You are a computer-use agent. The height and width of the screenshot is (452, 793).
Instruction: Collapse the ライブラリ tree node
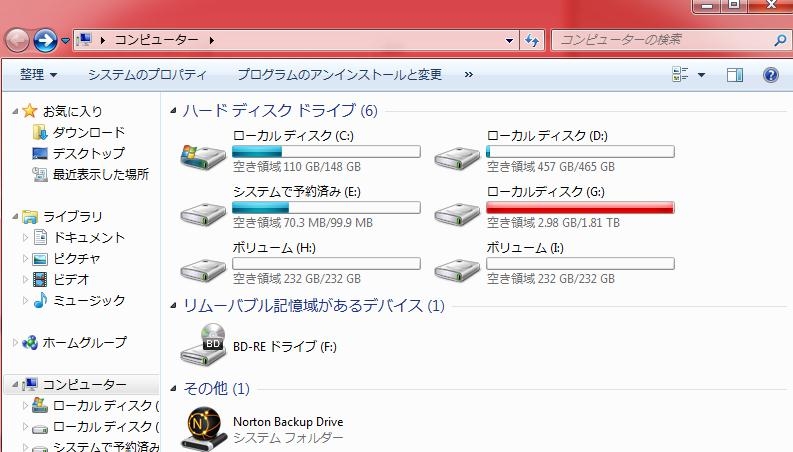[x=15, y=217]
